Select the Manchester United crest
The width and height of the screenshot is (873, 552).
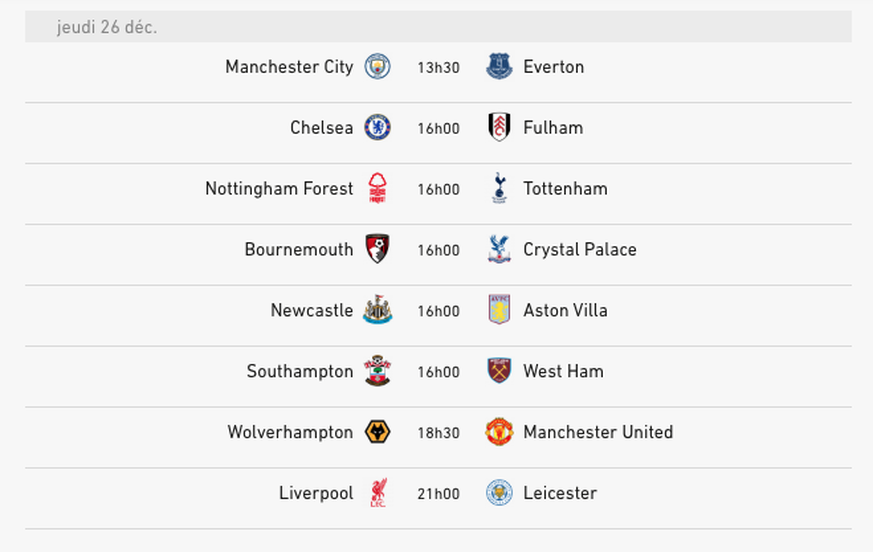(x=499, y=432)
